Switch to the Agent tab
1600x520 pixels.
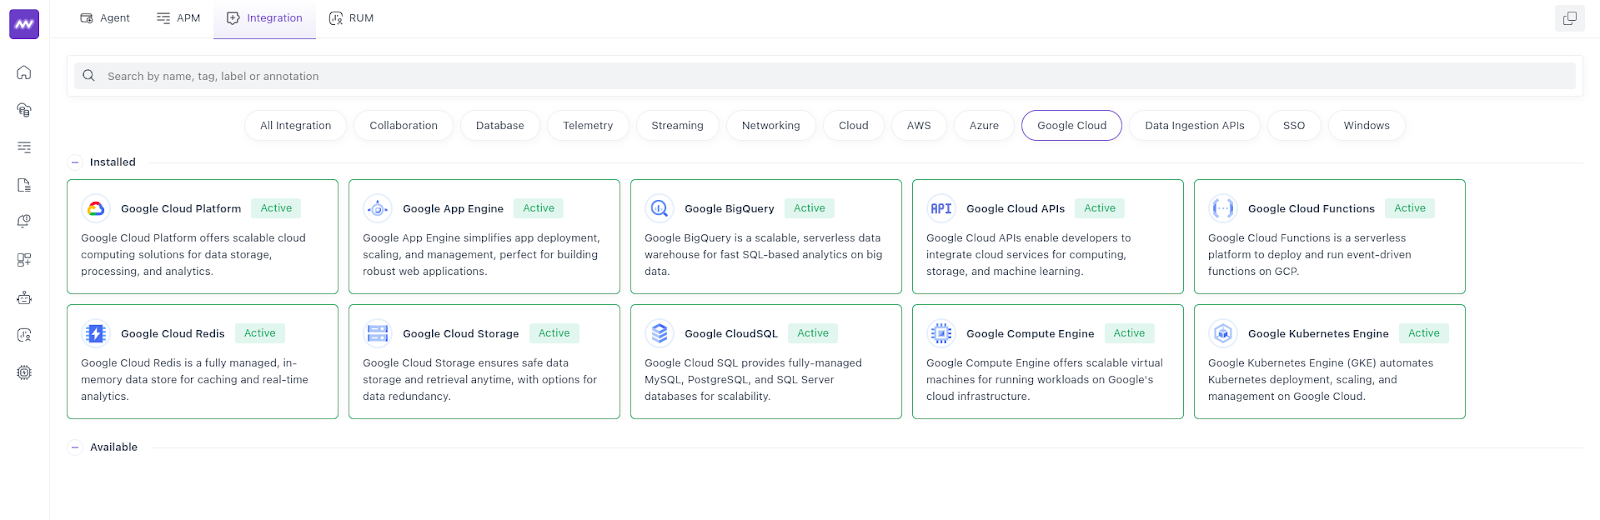pyautogui.click(x=105, y=18)
